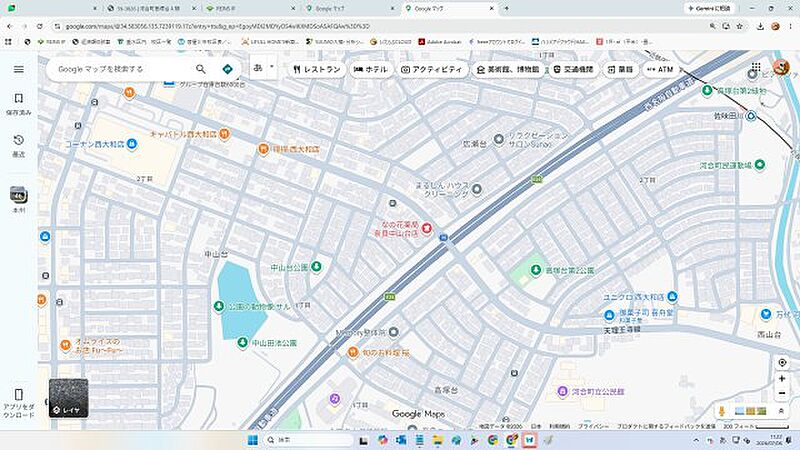Viewport: 800px width, 450px height.
Task: Toggle the 200 フィート scale bar units
Action: [x=755, y=426]
